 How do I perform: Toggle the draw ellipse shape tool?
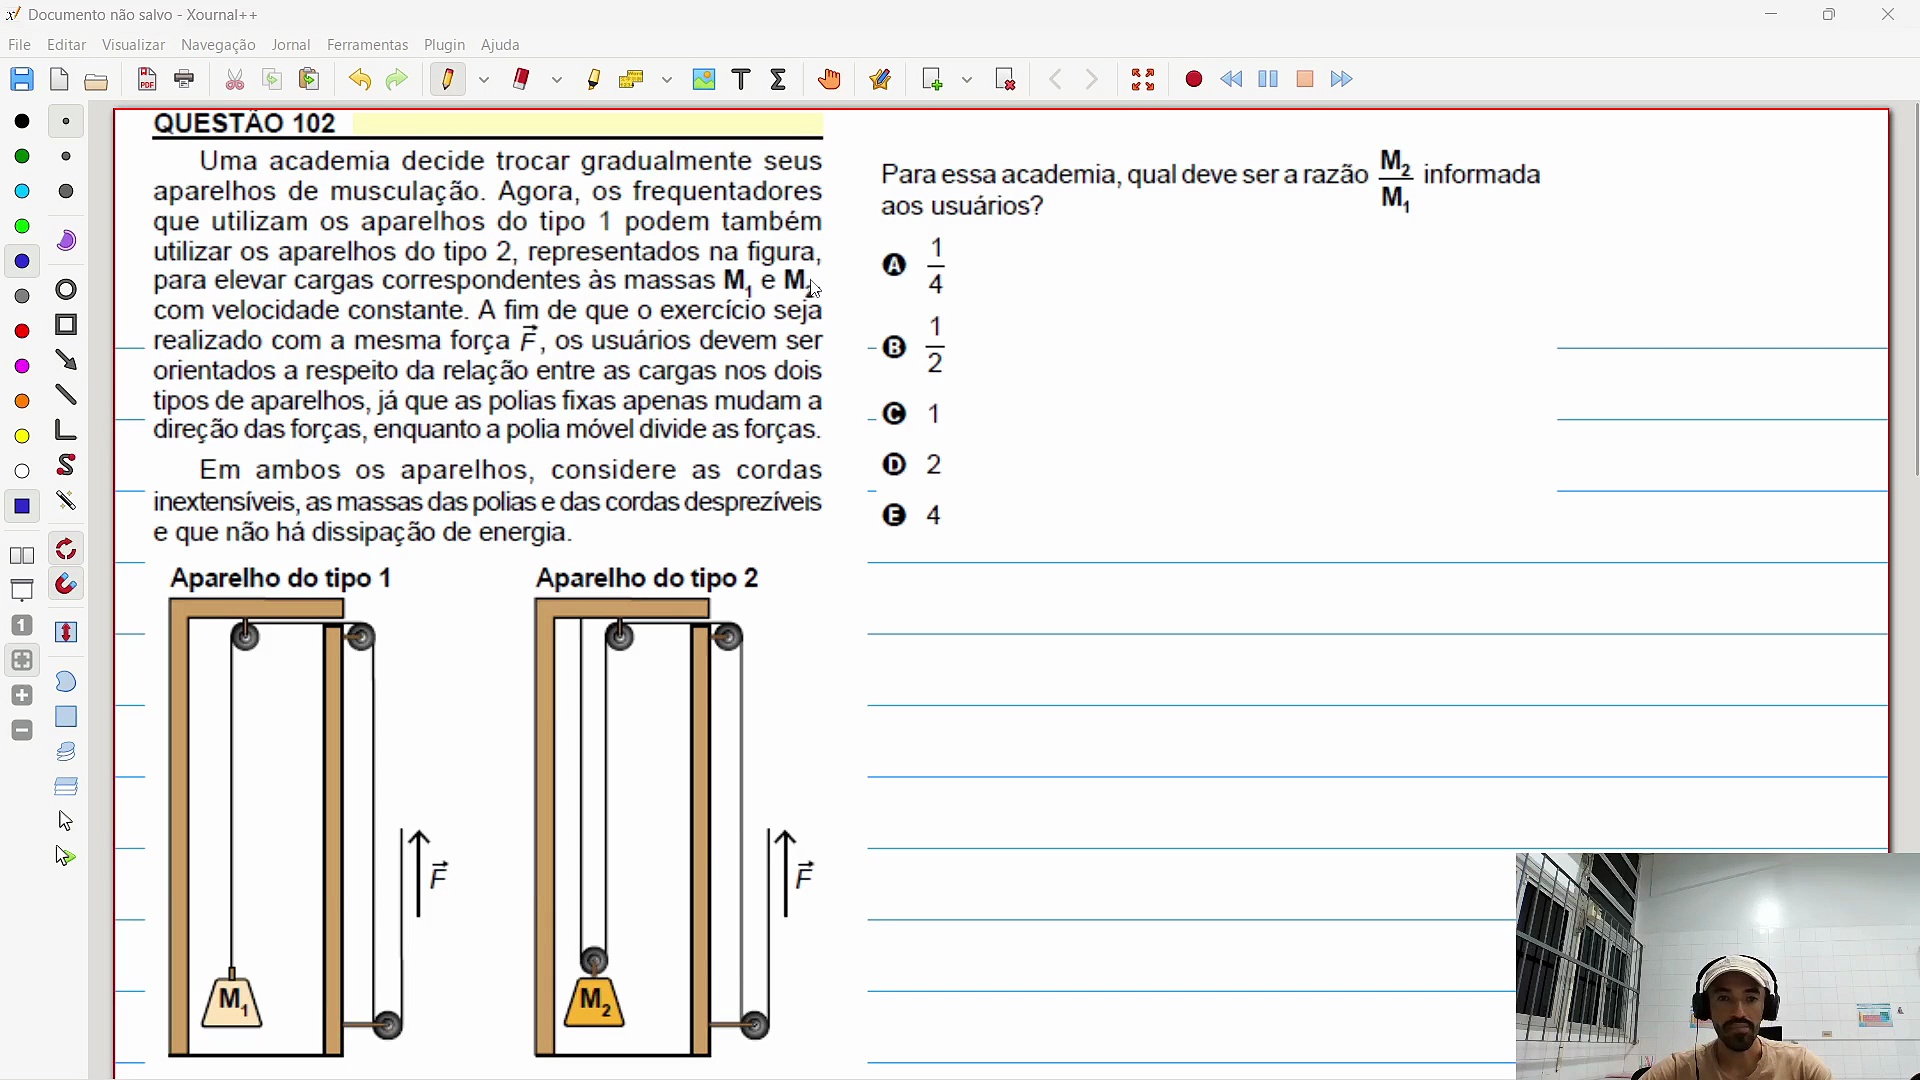(x=66, y=290)
